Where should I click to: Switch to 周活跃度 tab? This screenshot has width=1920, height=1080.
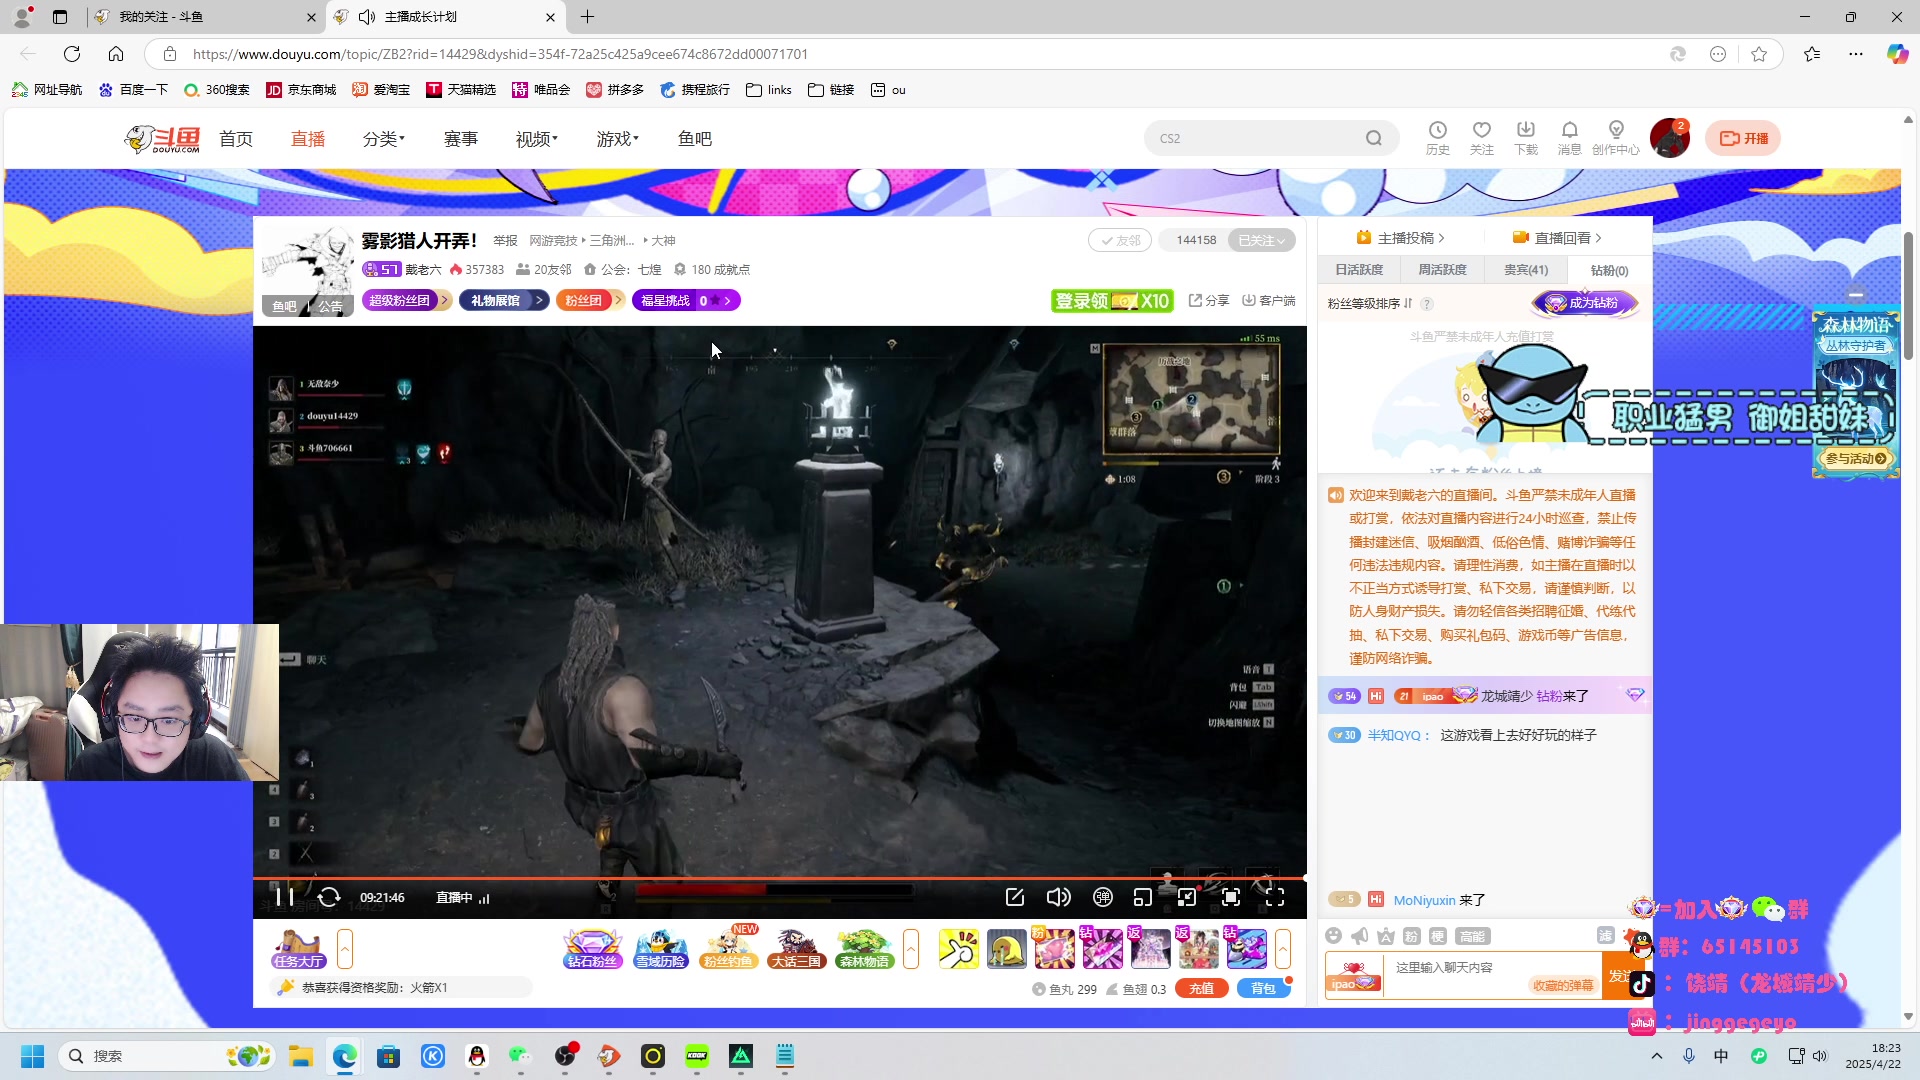[1442, 270]
